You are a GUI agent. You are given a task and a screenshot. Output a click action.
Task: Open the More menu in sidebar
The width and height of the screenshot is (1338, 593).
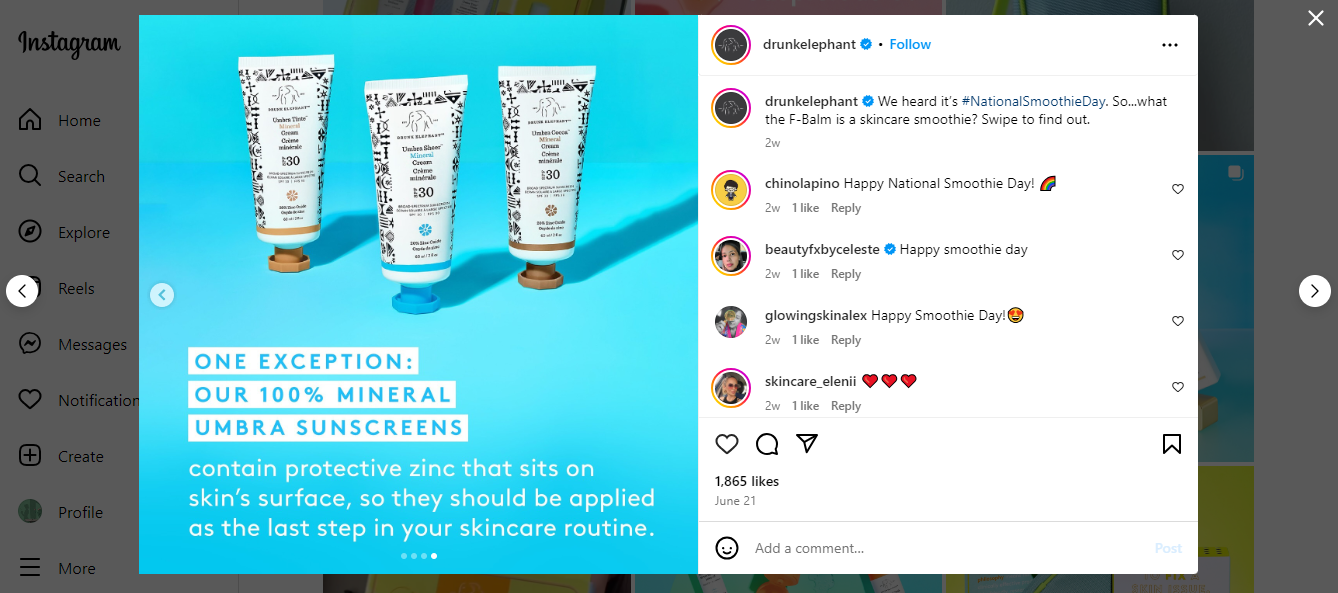pyautogui.click(x=58, y=568)
